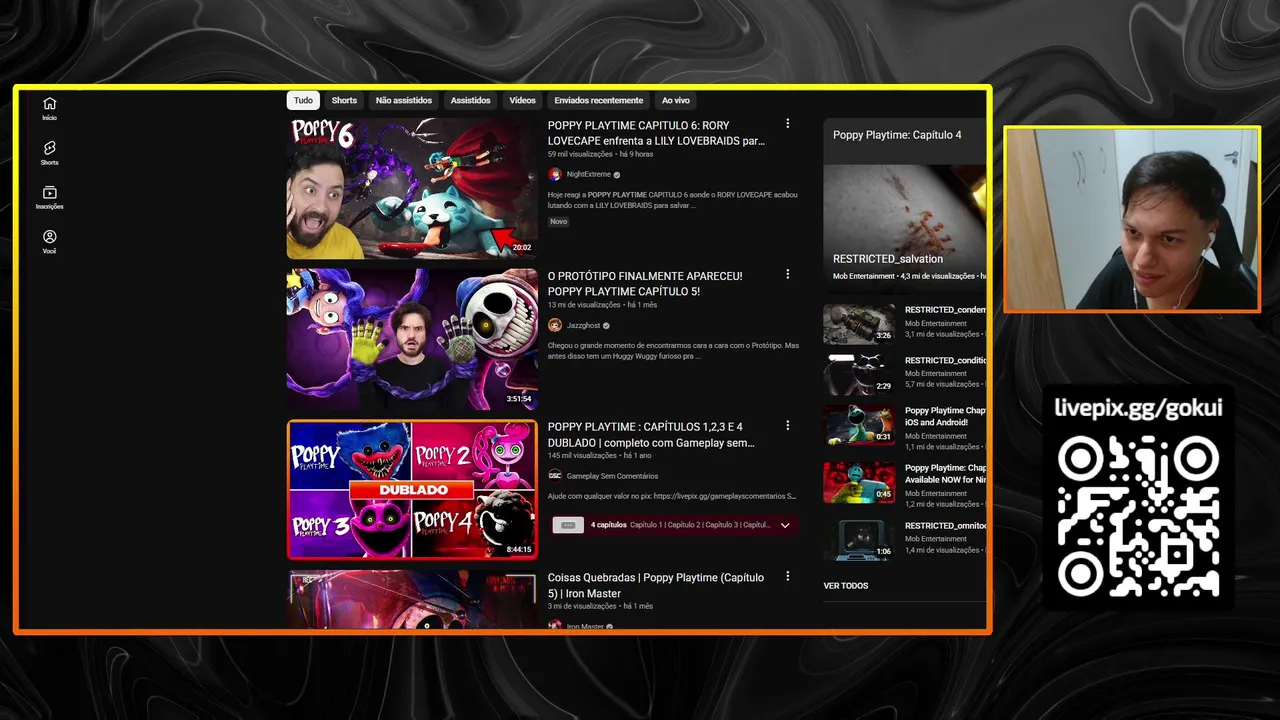Image resolution: width=1280 pixels, height=720 pixels.
Task: Click Poppy Playtime: Capítulo 4 panel title
Action: click(897, 135)
